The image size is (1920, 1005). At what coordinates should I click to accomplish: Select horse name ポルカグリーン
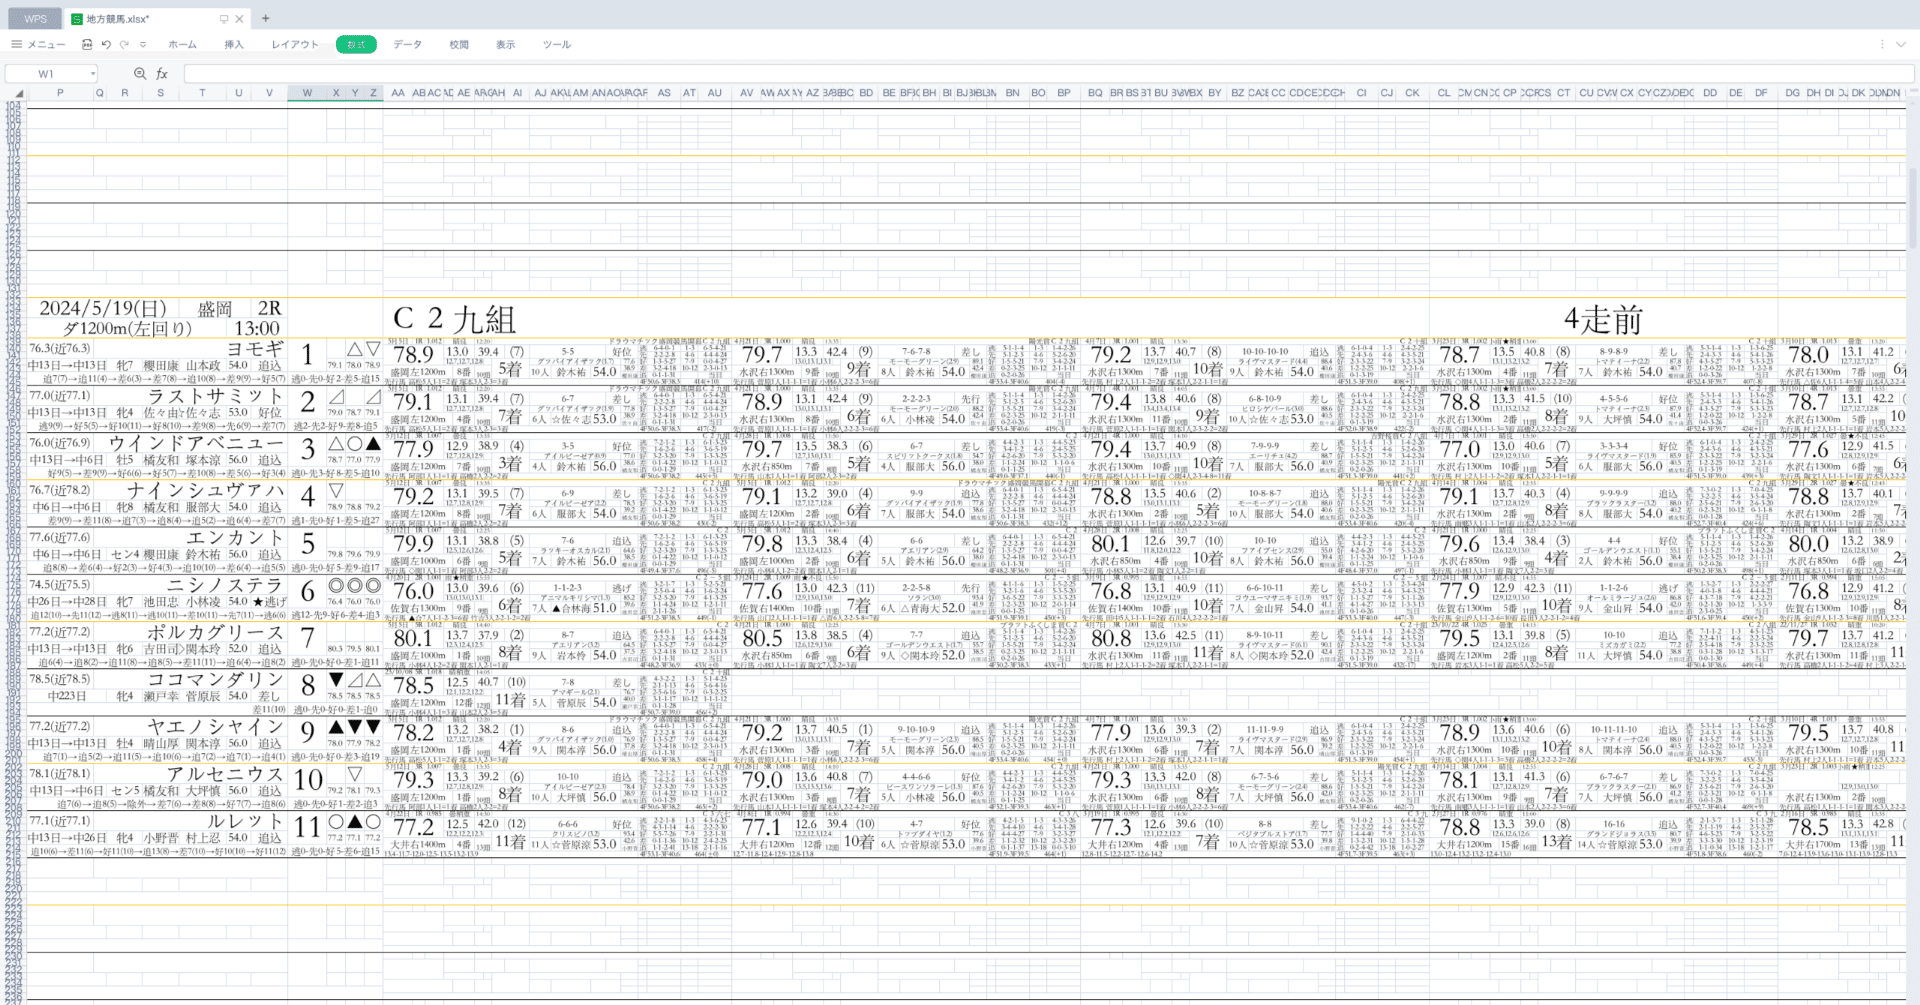[x=217, y=632]
